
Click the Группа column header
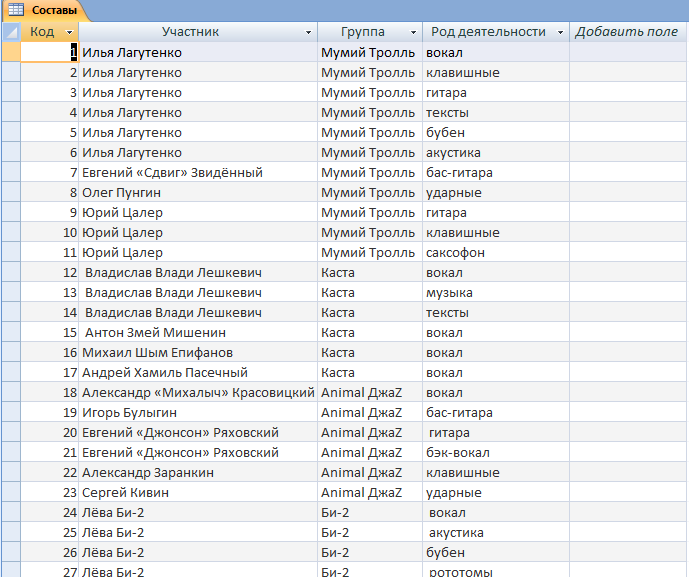(x=370, y=32)
